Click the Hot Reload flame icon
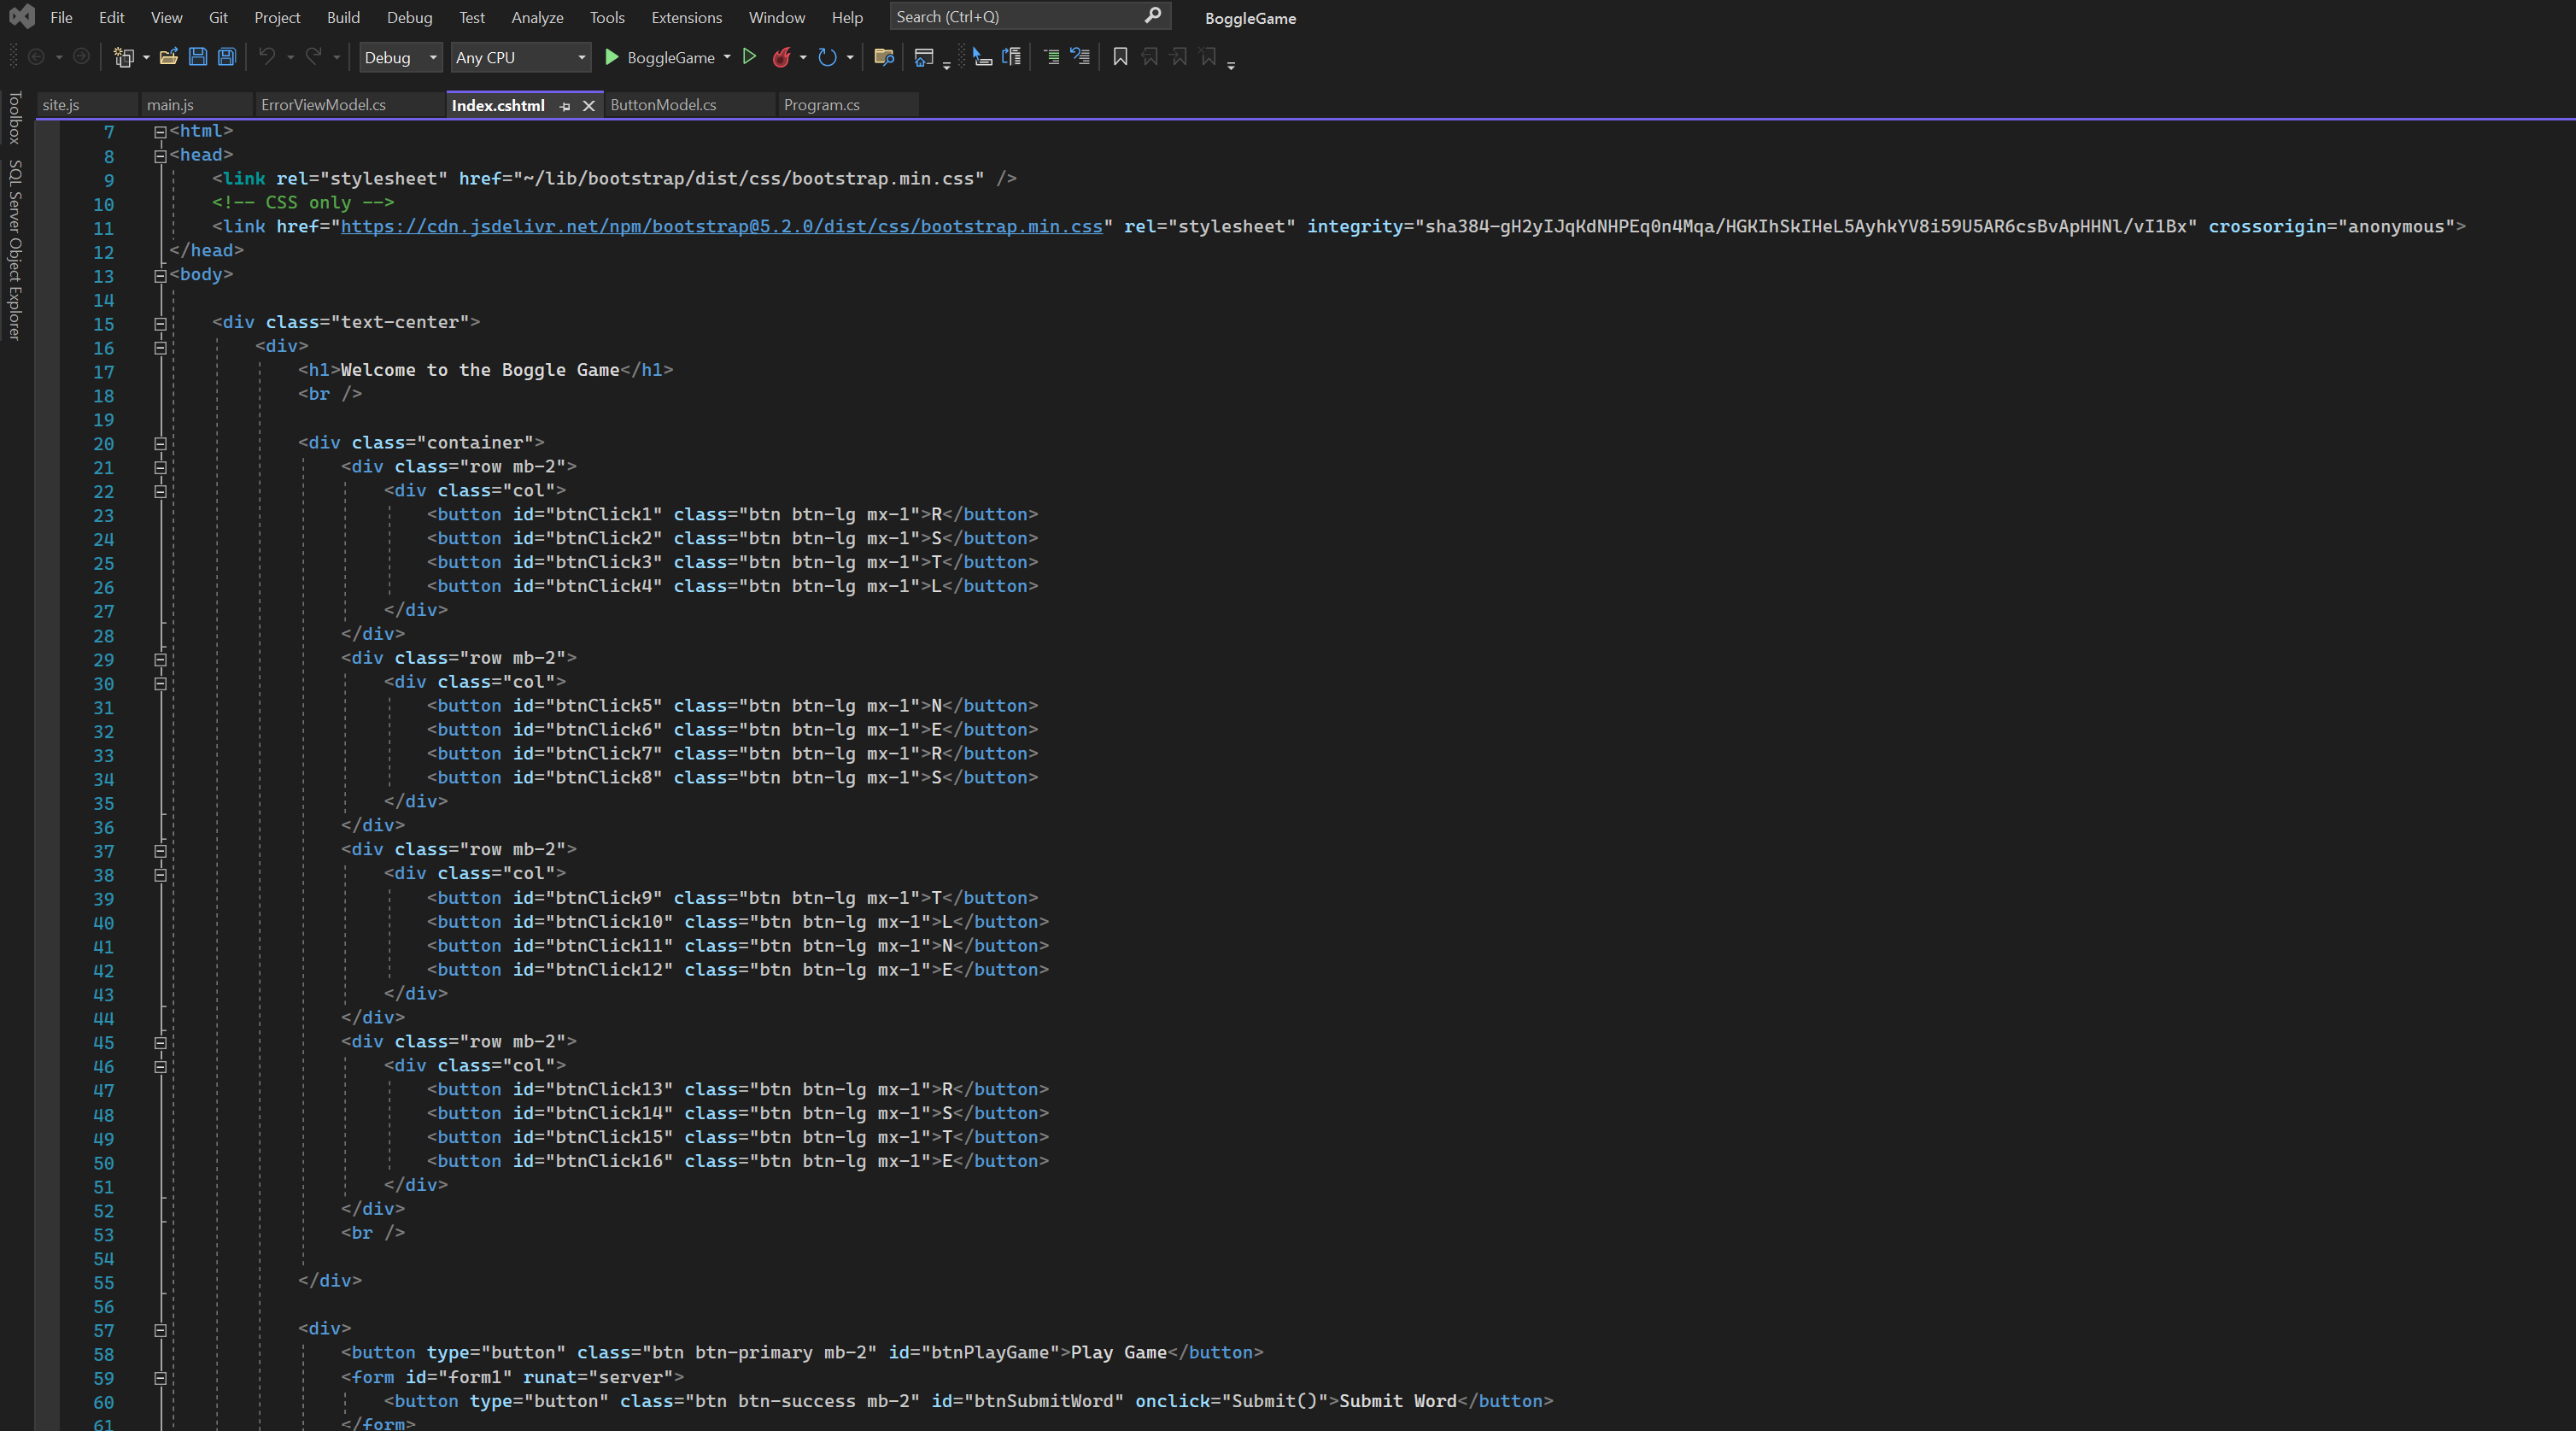 [x=781, y=57]
